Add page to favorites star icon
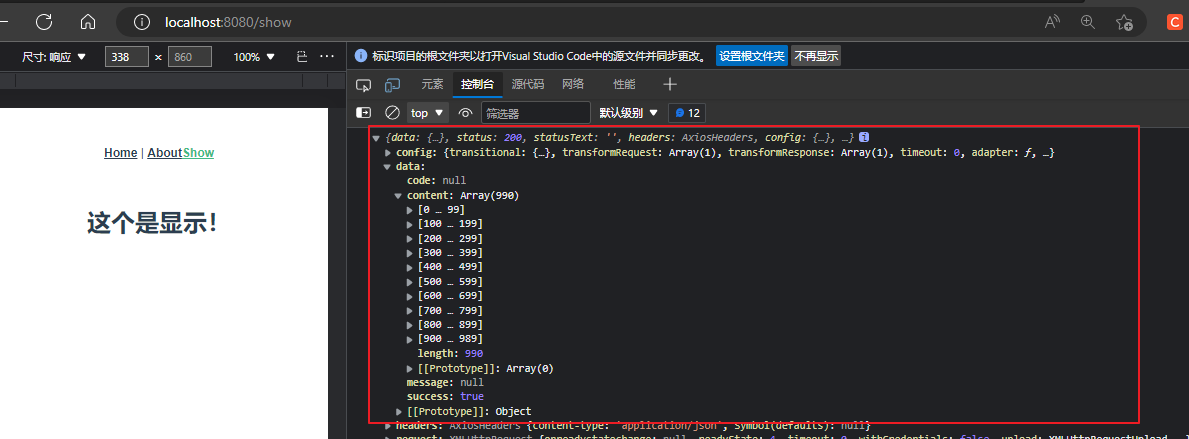Image resolution: width=1189 pixels, height=439 pixels. point(1125,22)
